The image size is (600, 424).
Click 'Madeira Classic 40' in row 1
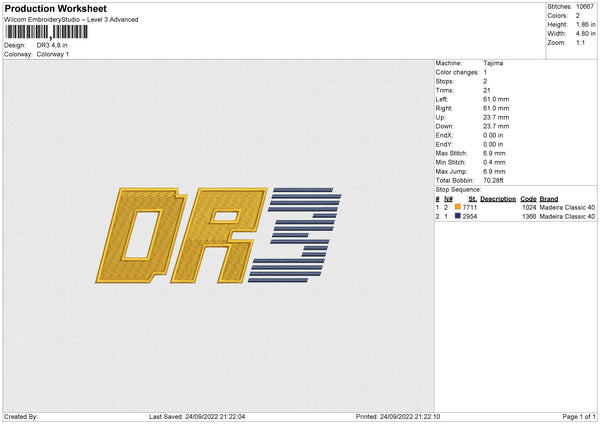tap(567, 207)
